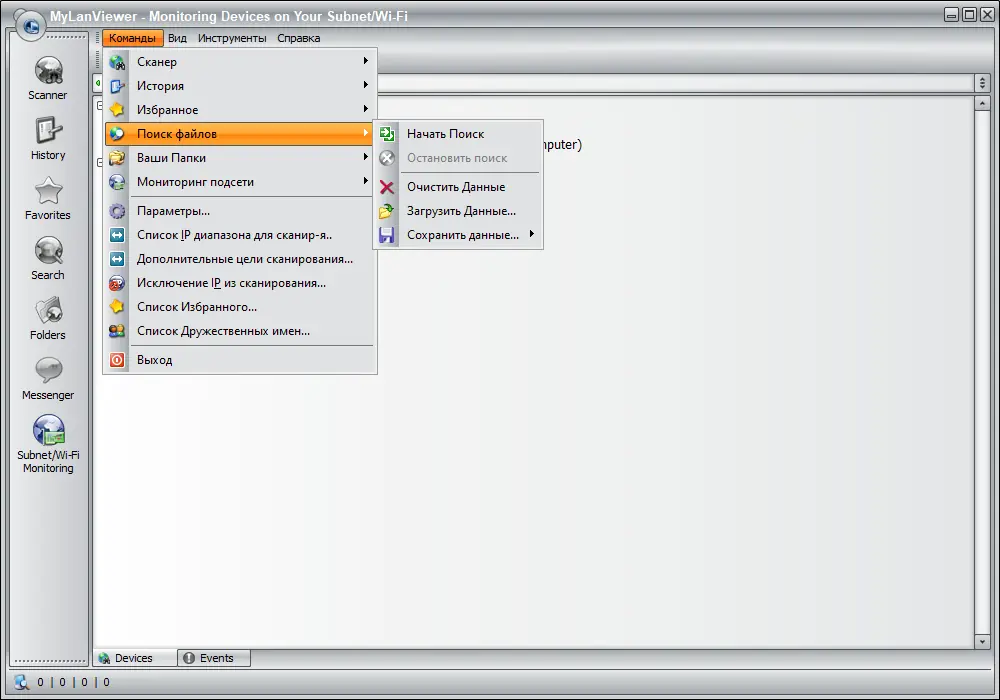The height and width of the screenshot is (700, 1000).
Task: Switch to the Events tab
Action: [213, 658]
